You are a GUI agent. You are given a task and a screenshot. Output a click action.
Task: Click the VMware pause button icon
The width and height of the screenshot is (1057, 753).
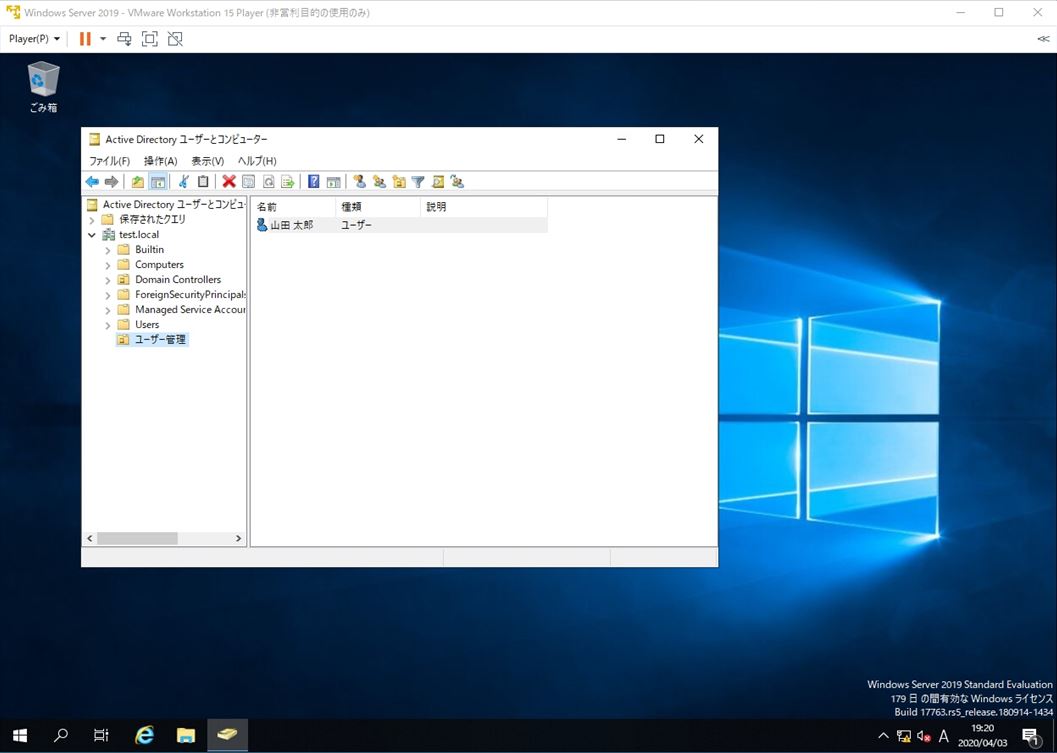tap(85, 39)
